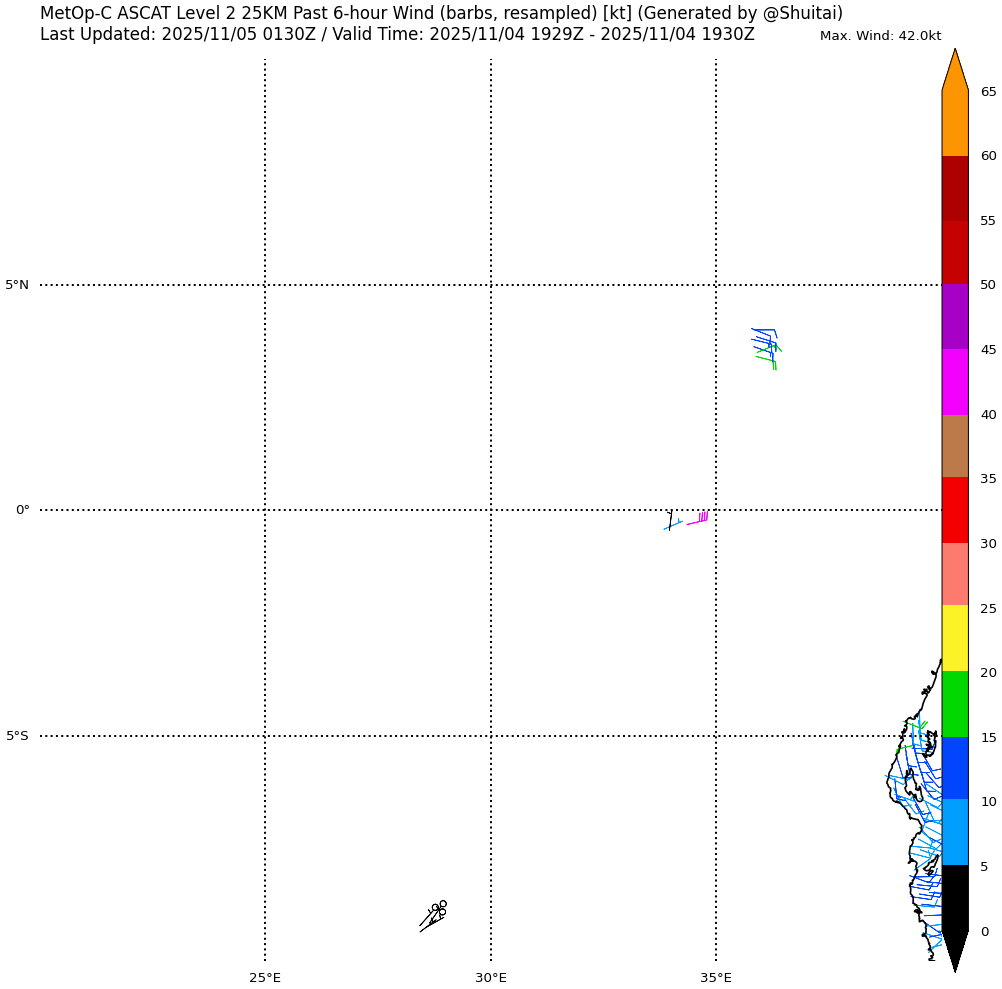Click the green 15–20 kt colorbar segment
The width and height of the screenshot is (1002, 989).
(955, 704)
